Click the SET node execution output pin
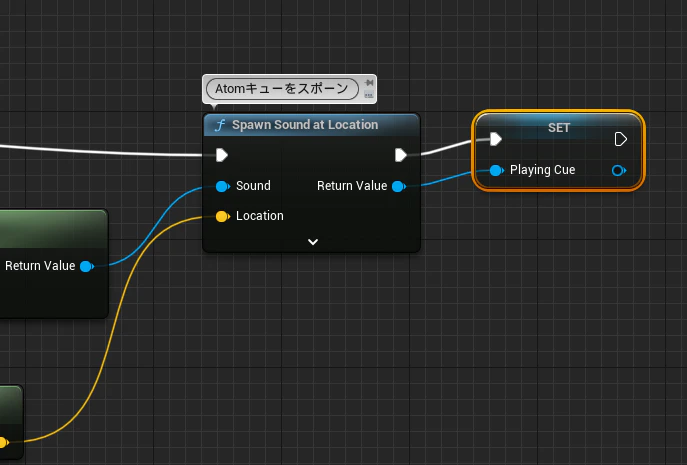 coord(620,139)
